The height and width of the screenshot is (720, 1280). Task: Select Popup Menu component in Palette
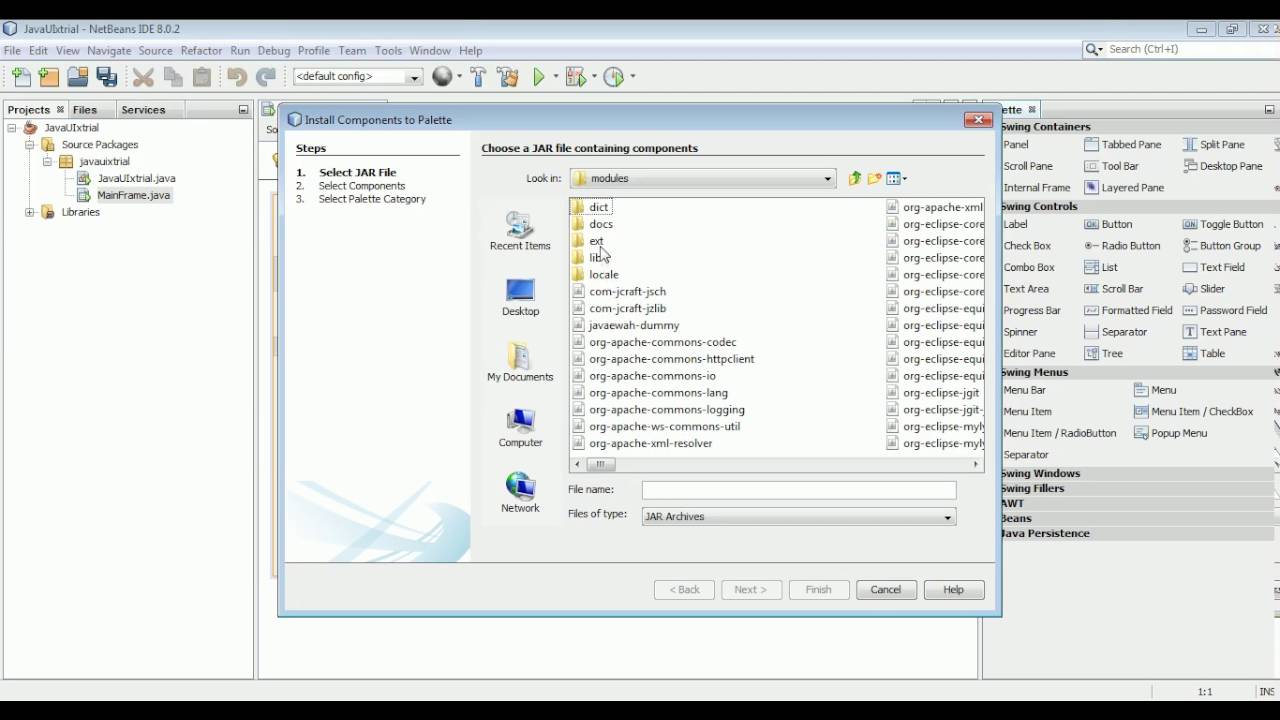coord(1171,433)
